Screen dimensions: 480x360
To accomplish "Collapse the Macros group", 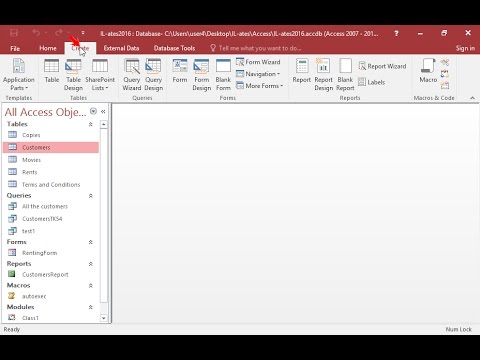I will tap(91, 286).
